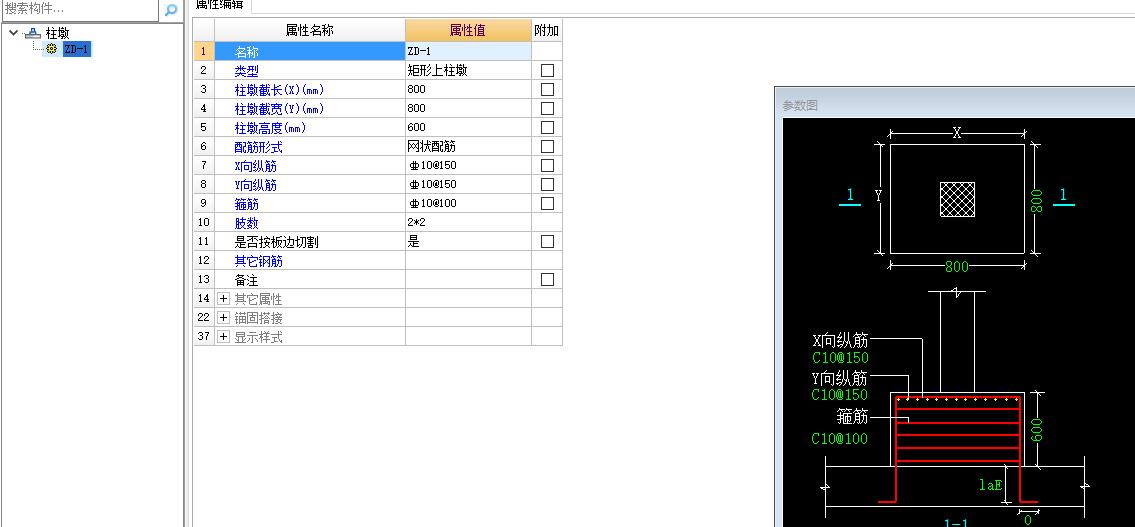Click the X向纵筋 value cell

pos(468,166)
